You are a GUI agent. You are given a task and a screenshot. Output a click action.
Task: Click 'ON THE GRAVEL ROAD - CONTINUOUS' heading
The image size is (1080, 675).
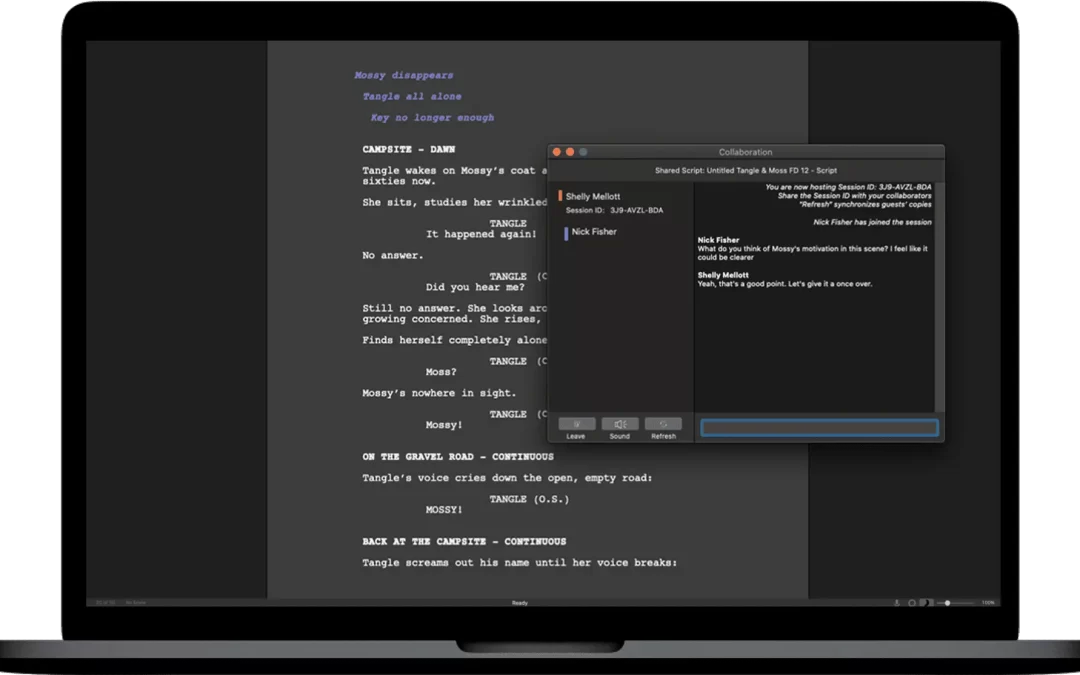[457, 457]
